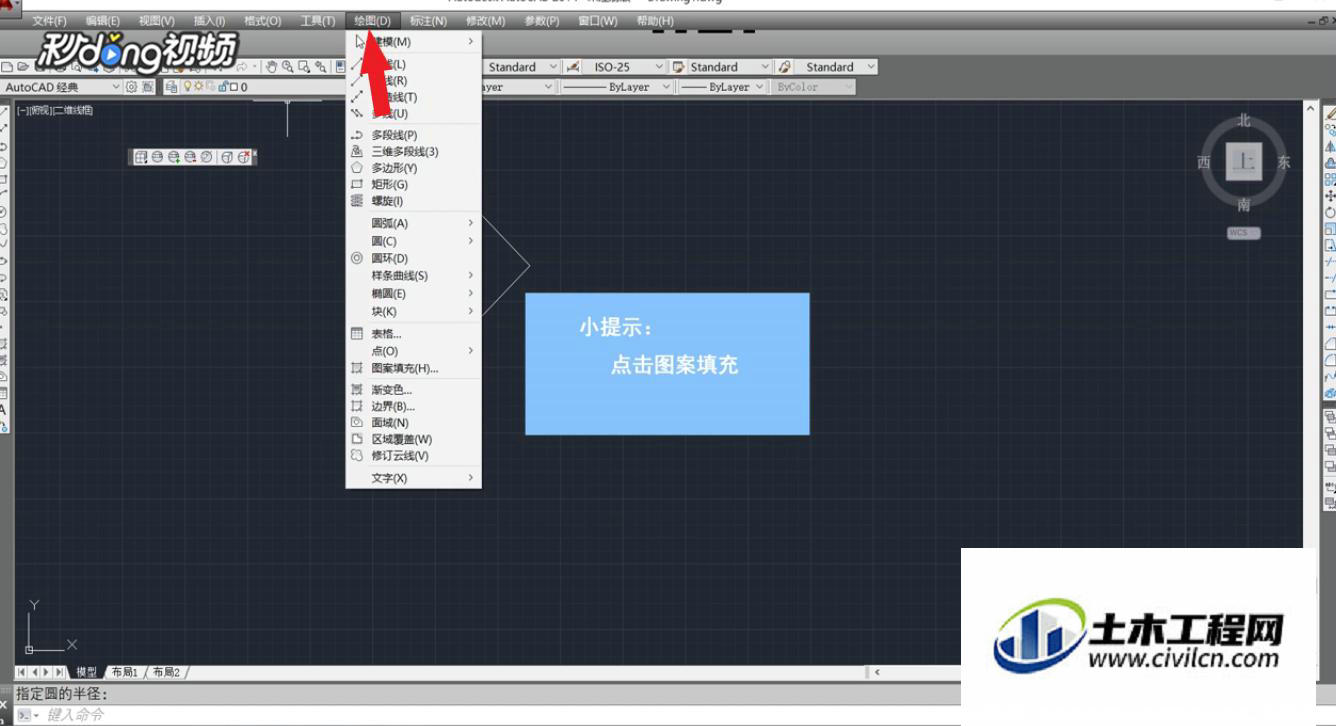
Task: Click the Text 'A' tool in the left toolbar
Action: 3,409
